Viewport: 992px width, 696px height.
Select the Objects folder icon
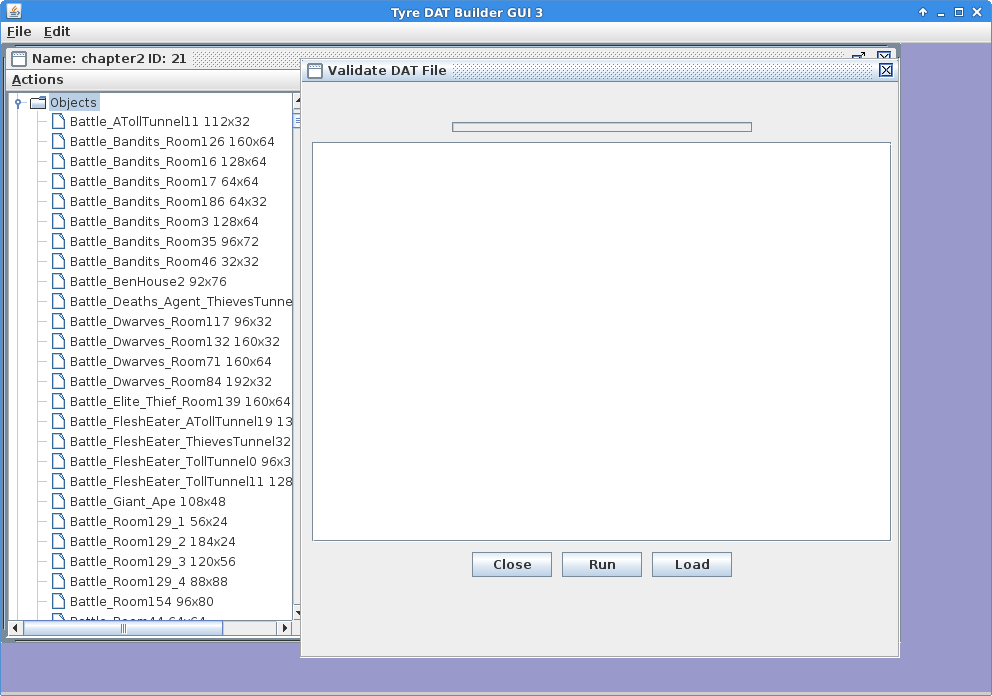coord(39,103)
